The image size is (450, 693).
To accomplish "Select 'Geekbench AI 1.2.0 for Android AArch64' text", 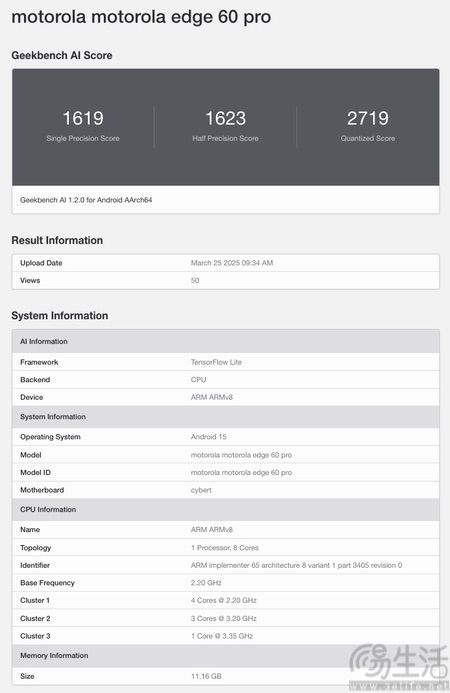I will 86,200.
